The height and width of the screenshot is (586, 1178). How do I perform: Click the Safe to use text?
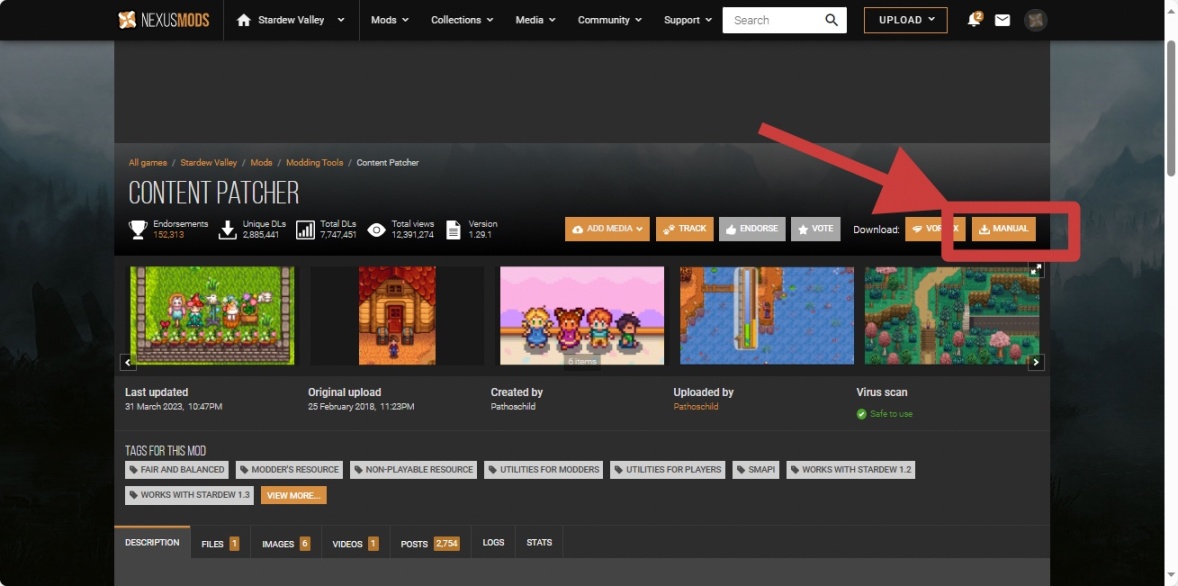pos(891,414)
